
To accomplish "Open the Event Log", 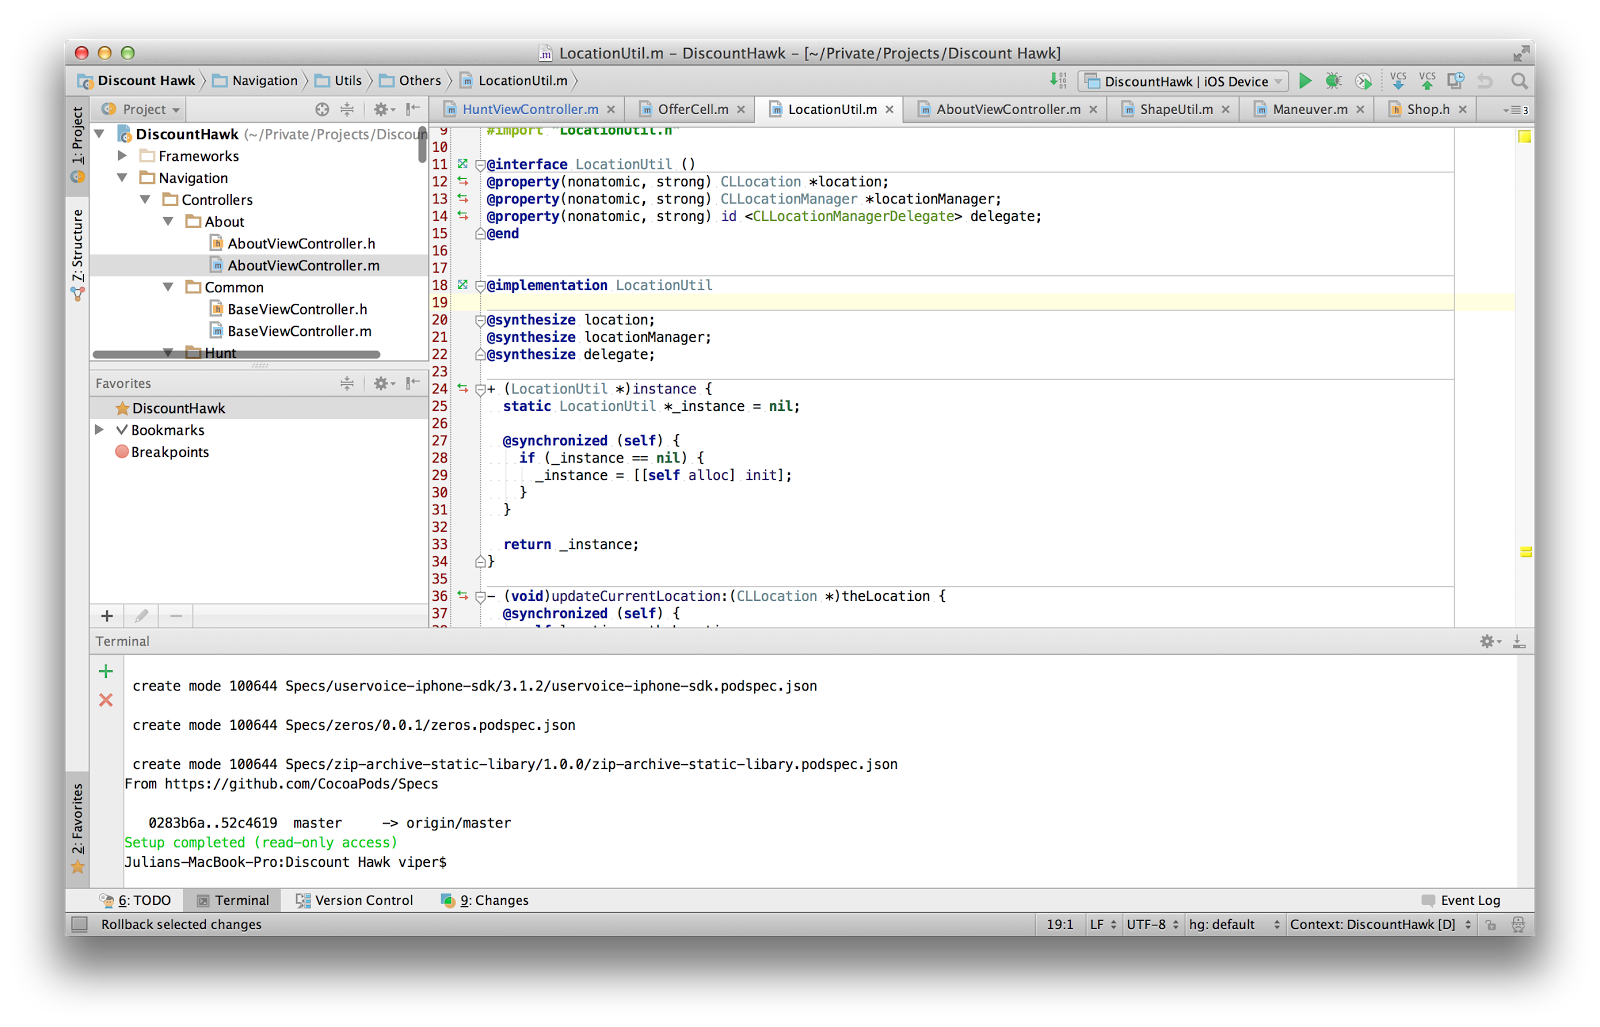I will (1461, 900).
